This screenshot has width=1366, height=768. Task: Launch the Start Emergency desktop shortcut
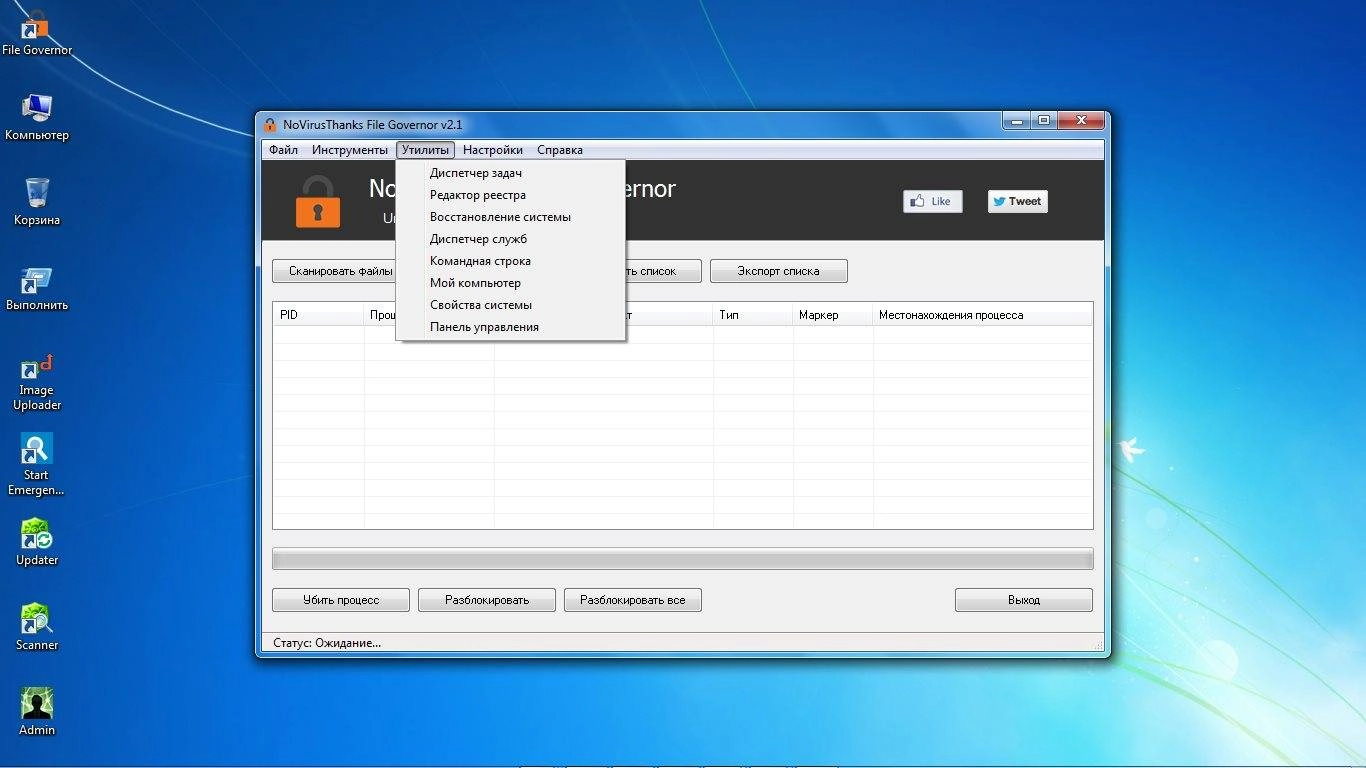click(37, 466)
